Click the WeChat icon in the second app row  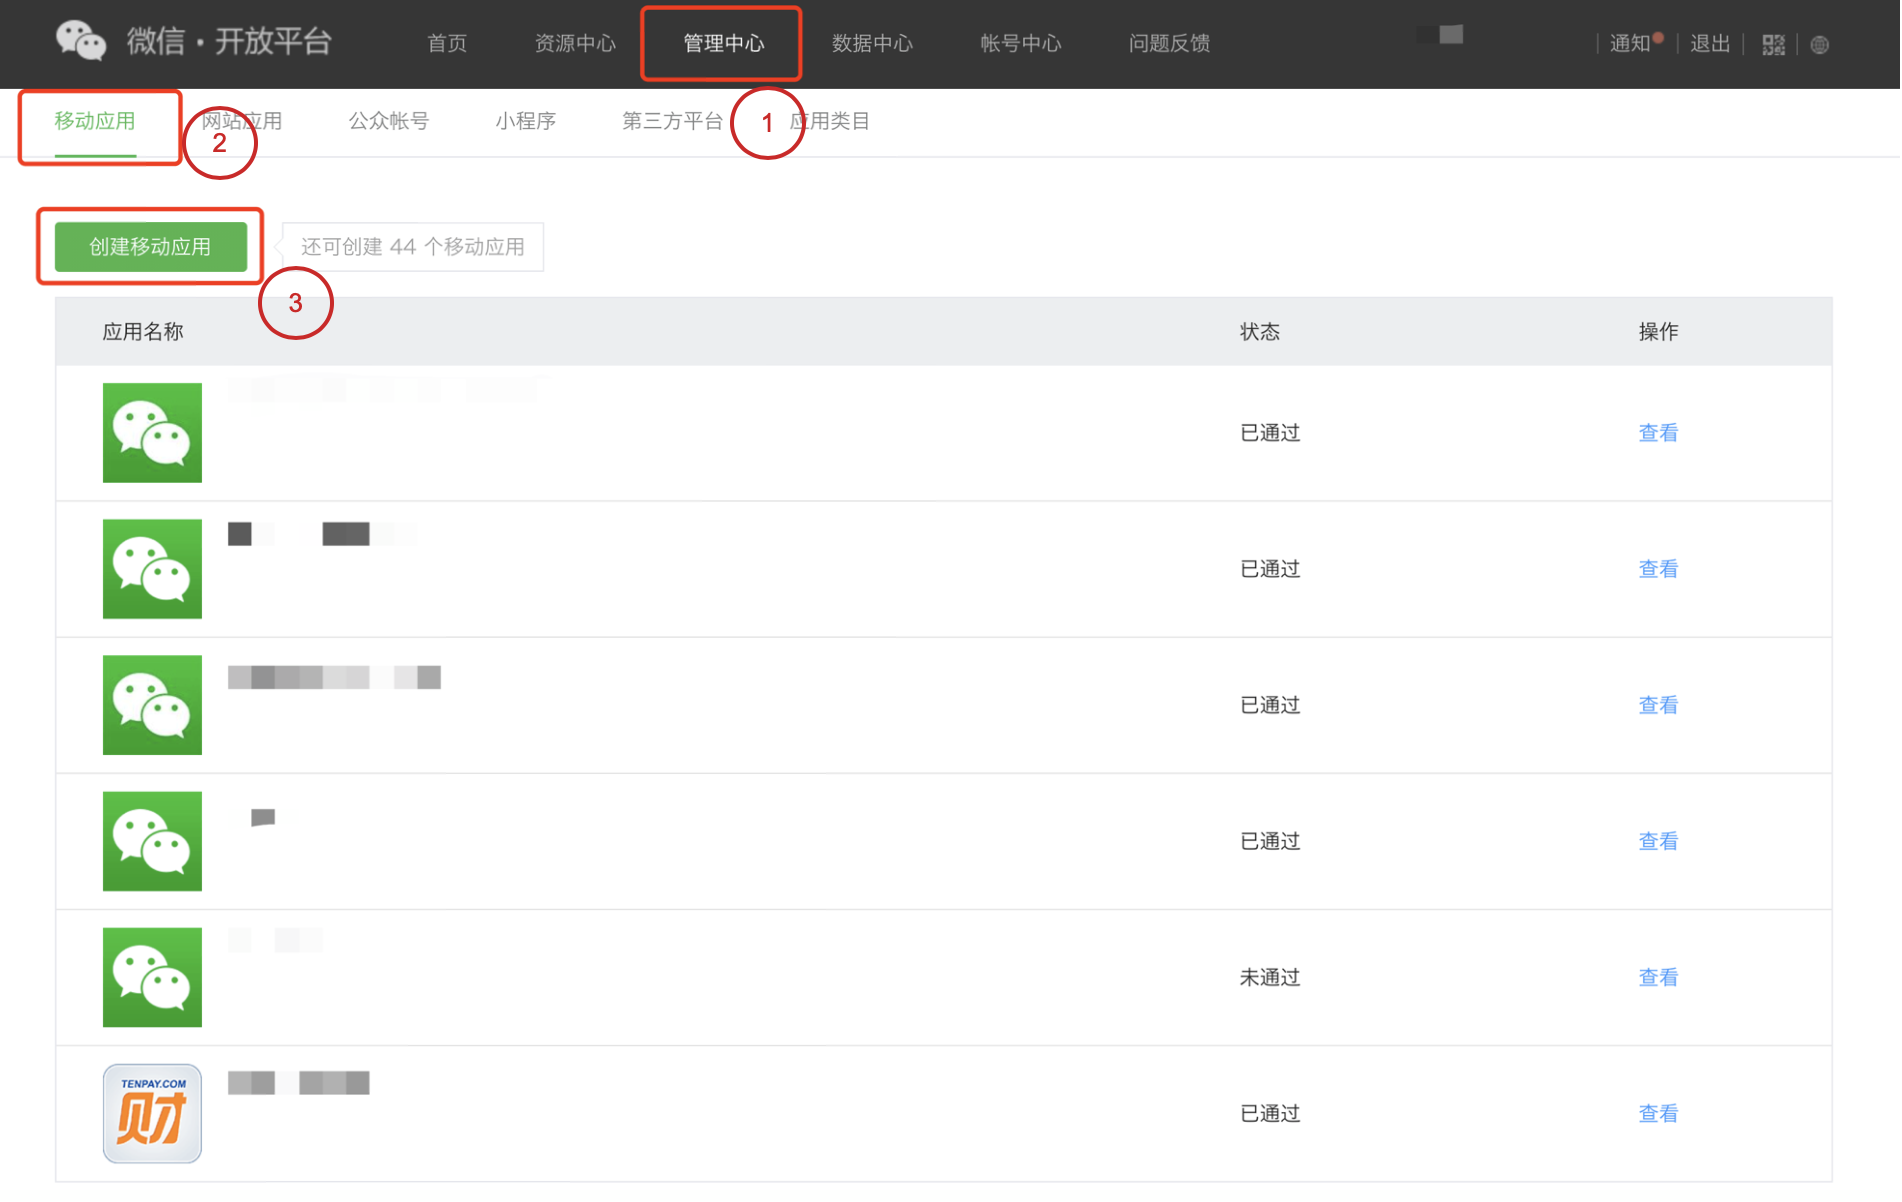pyautogui.click(x=151, y=568)
